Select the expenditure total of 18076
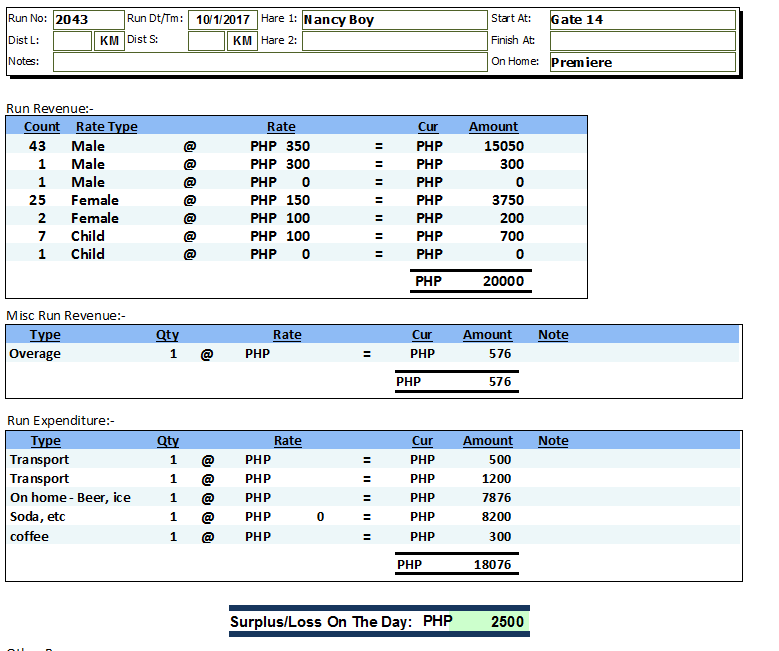The width and height of the screenshot is (779, 651). coord(491,565)
